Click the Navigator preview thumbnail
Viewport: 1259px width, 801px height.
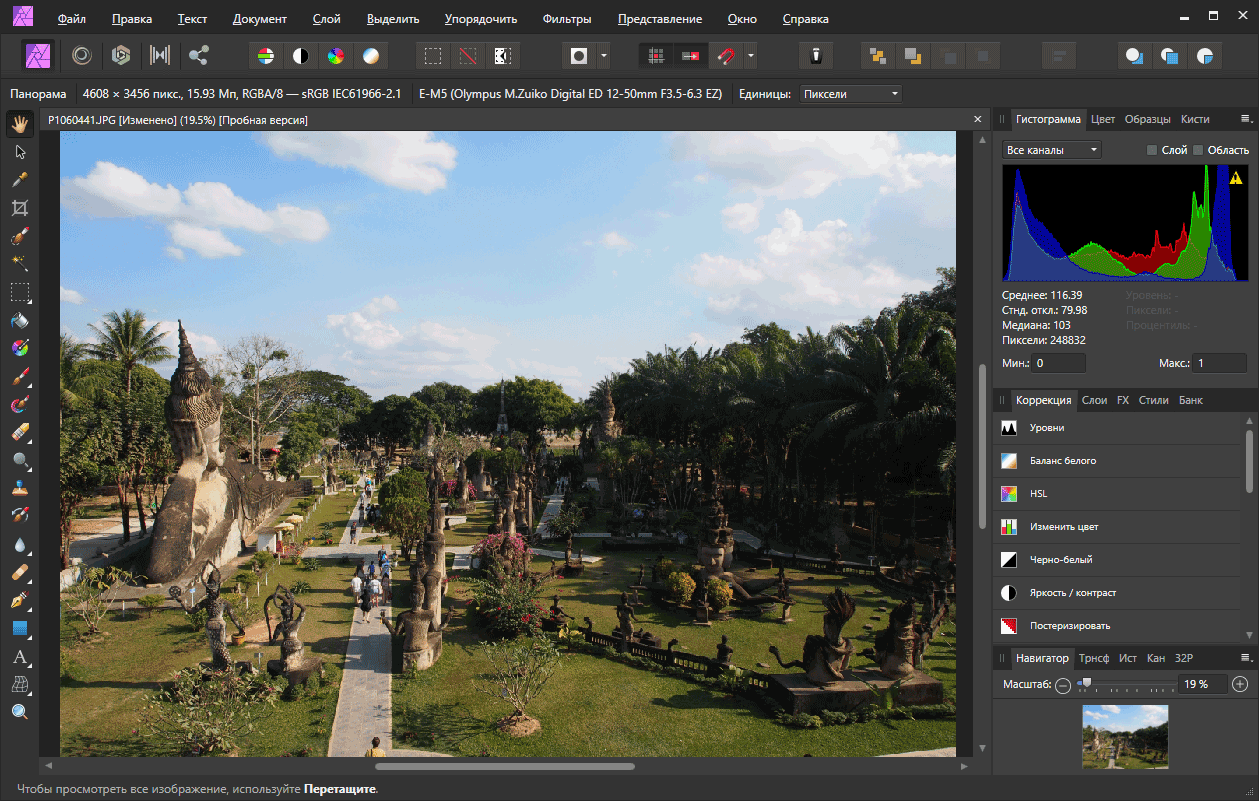pos(1125,737)
